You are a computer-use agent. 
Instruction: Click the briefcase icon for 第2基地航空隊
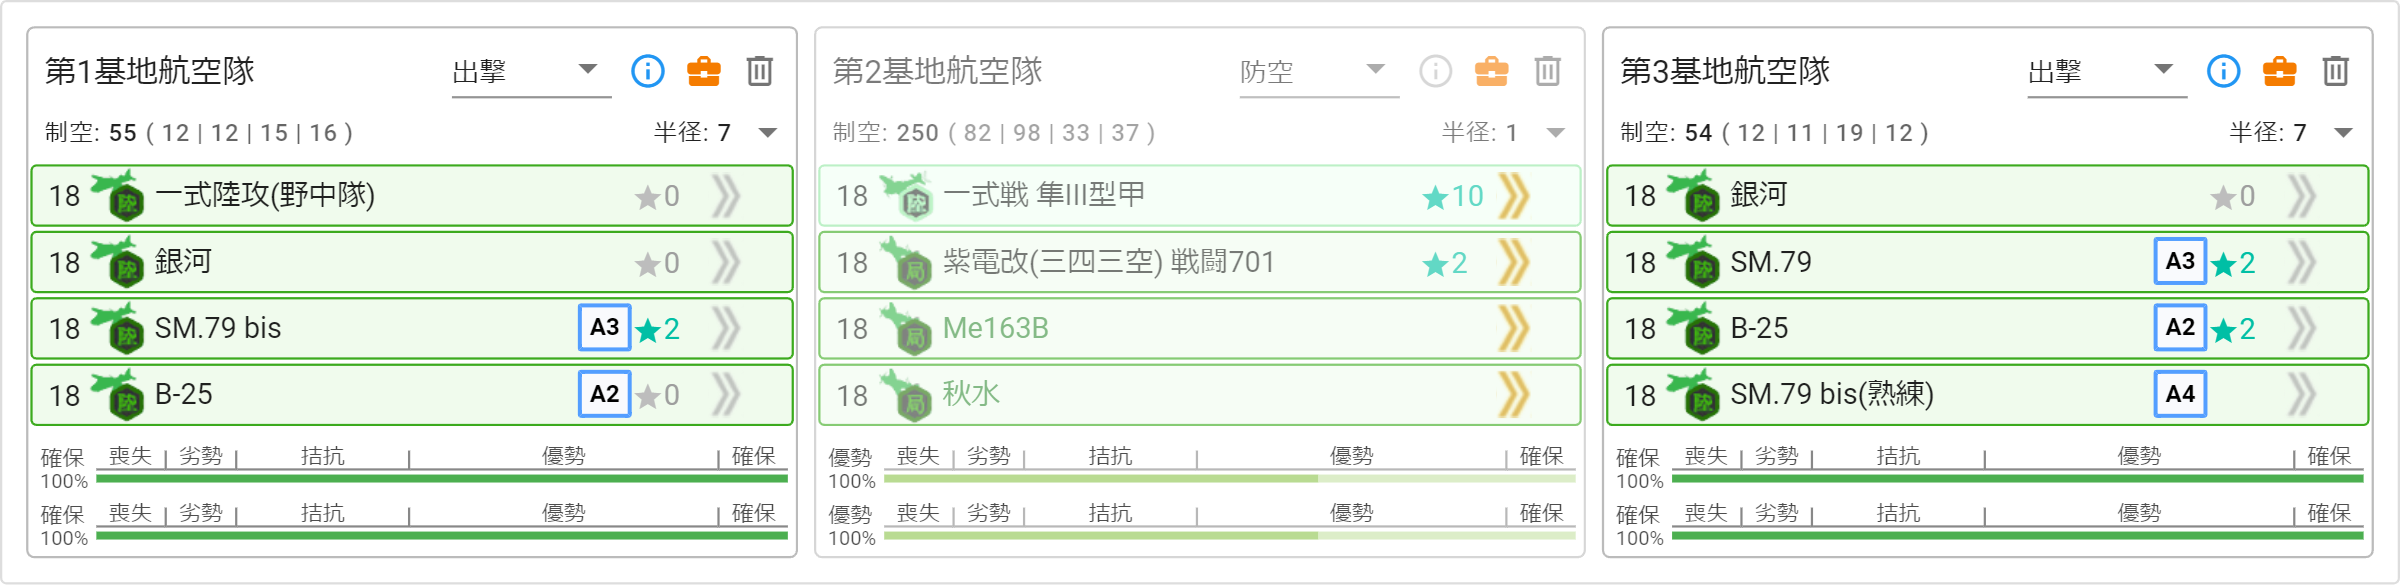coord(1492,71)
